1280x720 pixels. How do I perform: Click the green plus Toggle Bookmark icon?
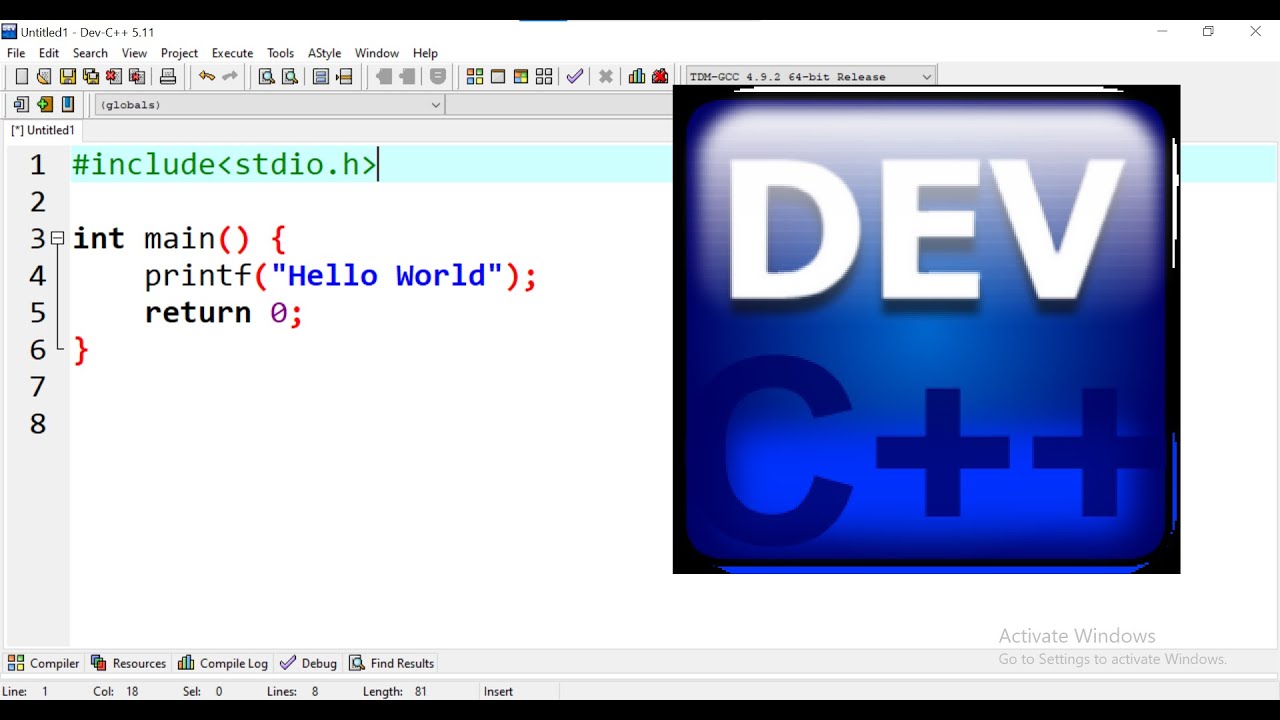tap(44, 104)
